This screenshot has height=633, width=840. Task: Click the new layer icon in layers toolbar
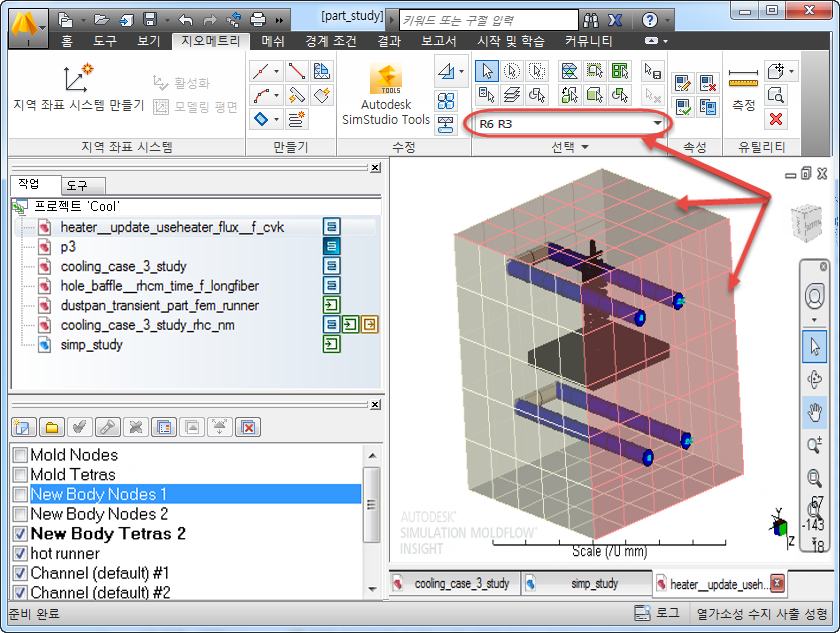[24, 427]
